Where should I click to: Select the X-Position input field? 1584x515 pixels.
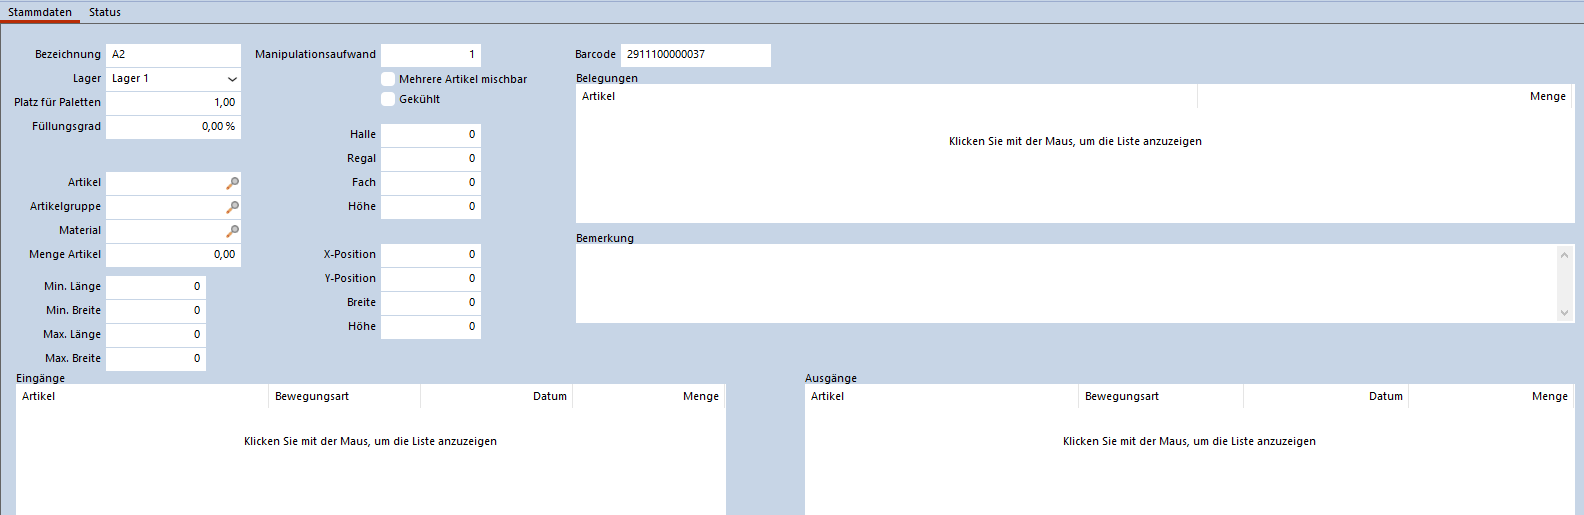point(430,255)
